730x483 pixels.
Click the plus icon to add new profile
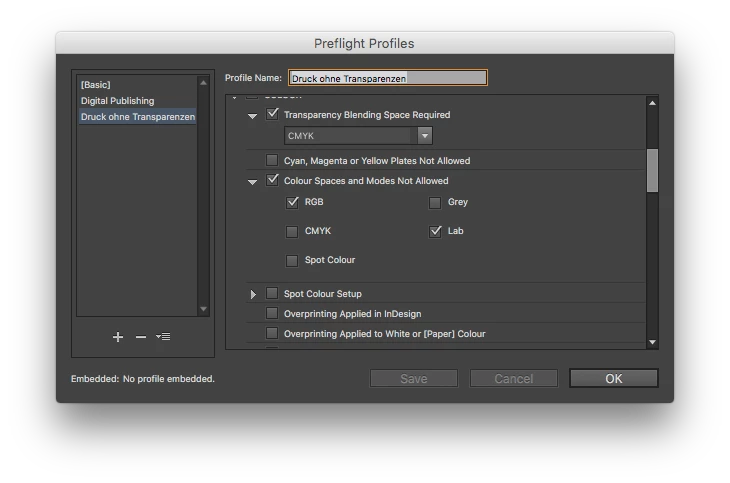click(x=118, y=337)
